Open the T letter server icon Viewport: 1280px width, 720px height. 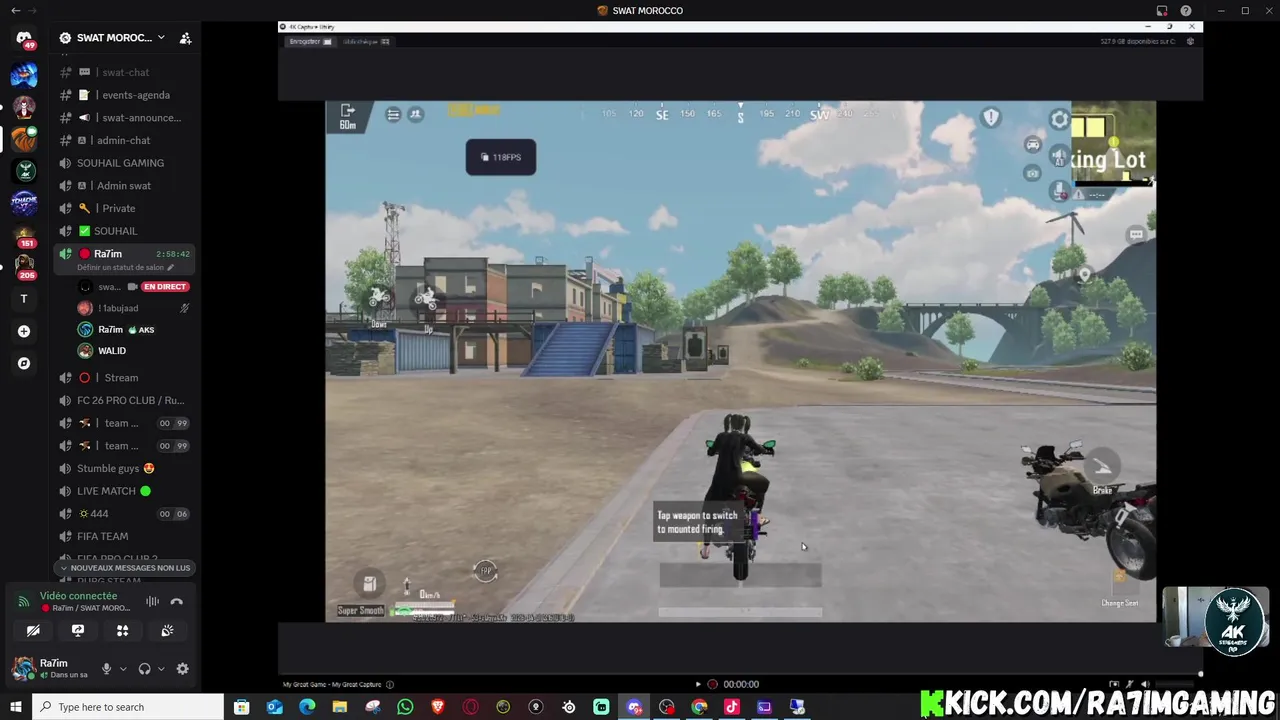pos(24,299)
